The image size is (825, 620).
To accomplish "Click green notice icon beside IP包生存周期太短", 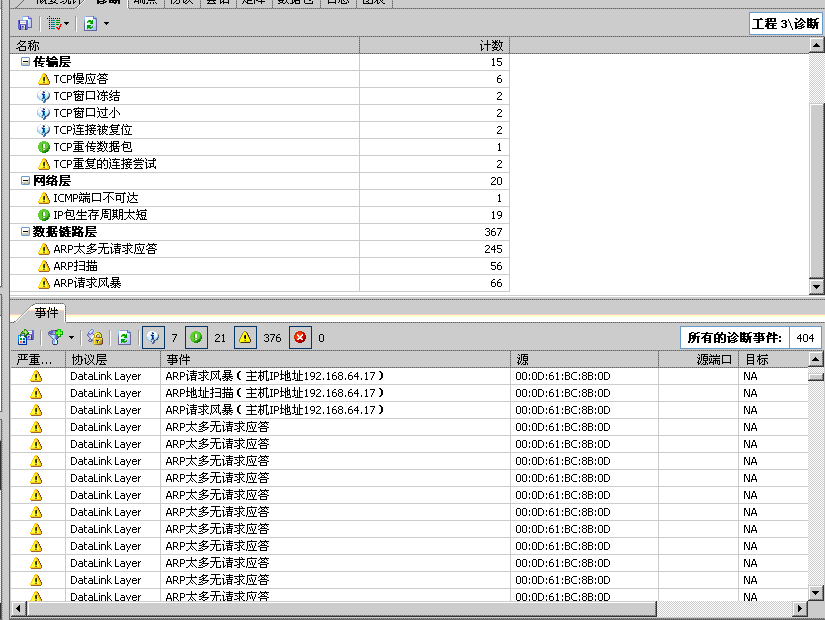I will click(x=44, y=215).
